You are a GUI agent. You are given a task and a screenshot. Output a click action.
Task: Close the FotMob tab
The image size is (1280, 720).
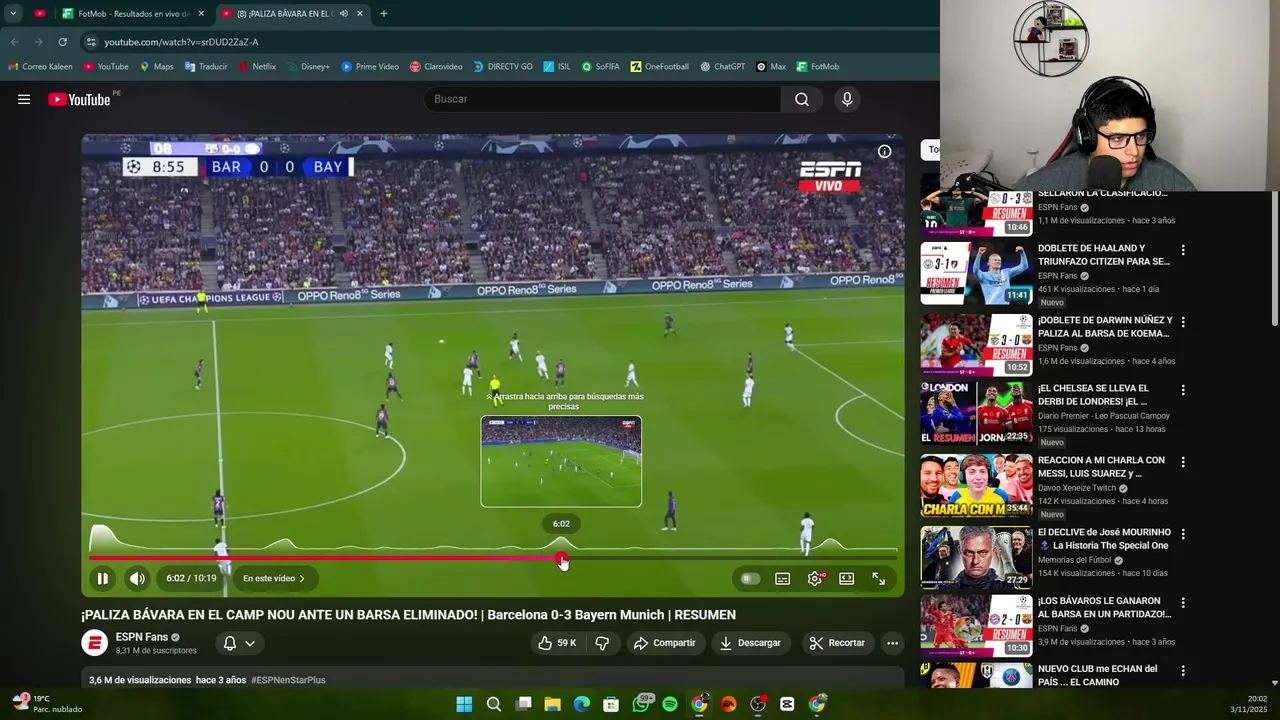[201, 14]
